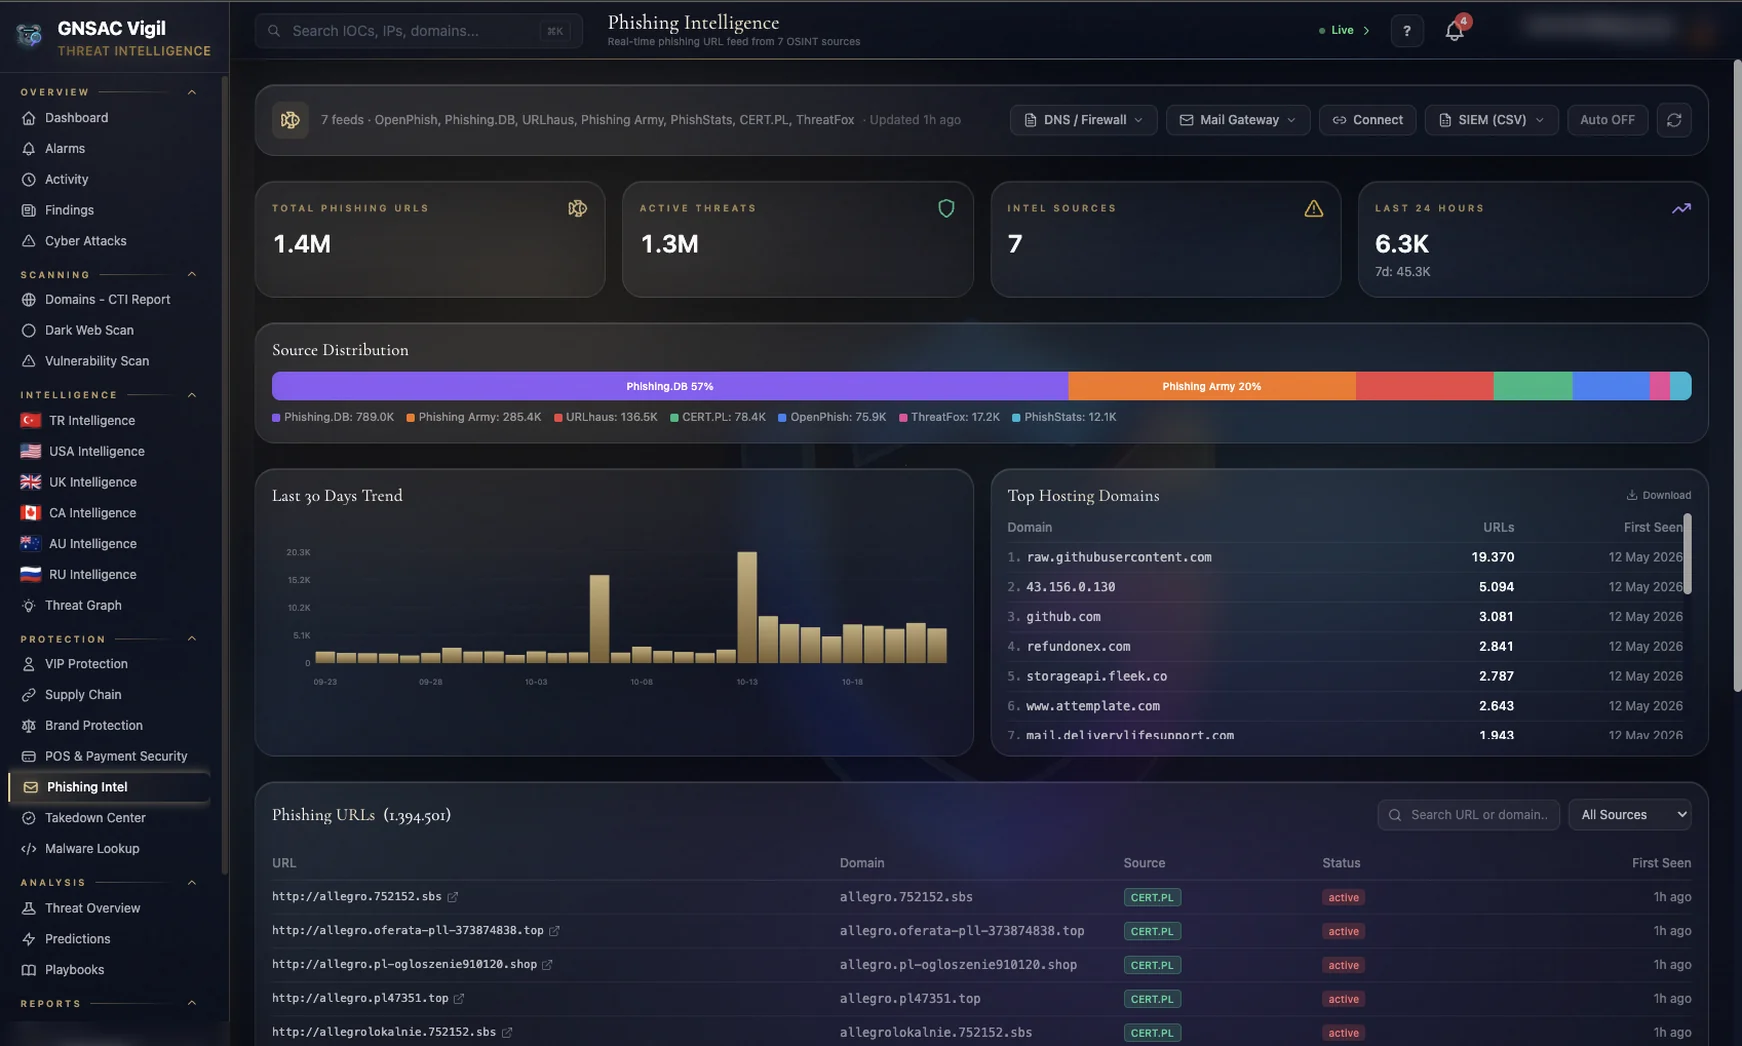Click the Dashboard home icon in sidebar
The width and height of the screenshot is (1742, 1046).
click(x=29, y=118)
